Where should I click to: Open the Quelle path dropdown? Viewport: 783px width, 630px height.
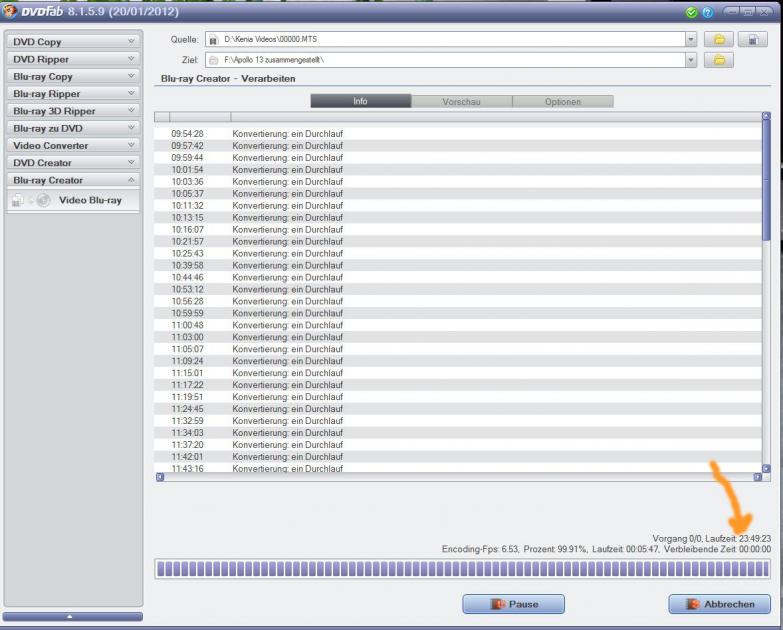click(x=691, y=39)
